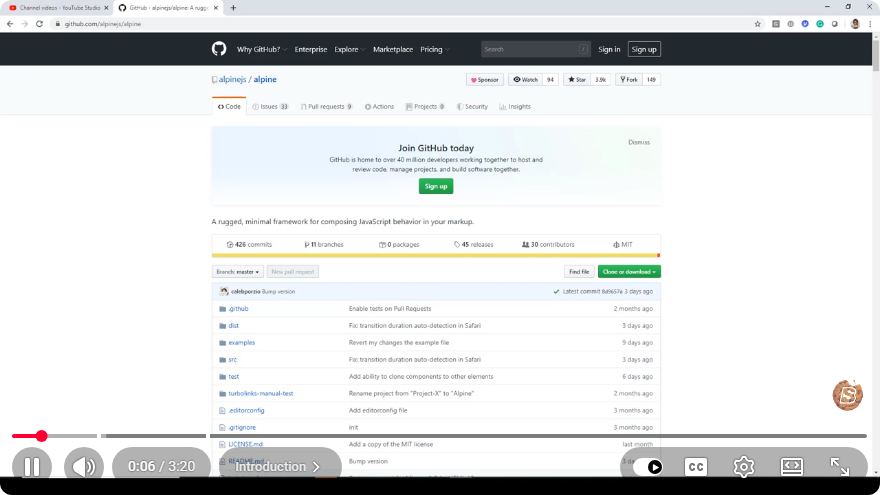The width and height of the screenshot is (880, 495).
Task: Click the GitHub octocat logo
Action: [219, 49]
